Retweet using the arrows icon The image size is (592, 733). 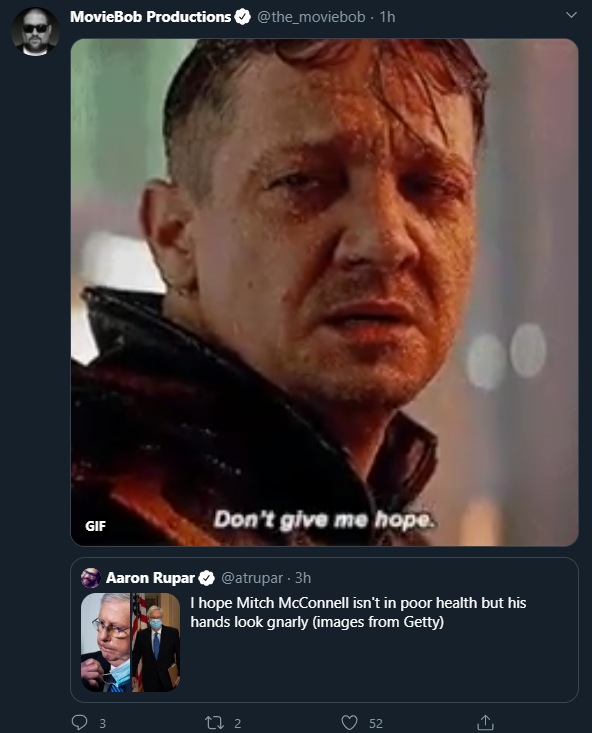tap(215, 723)
